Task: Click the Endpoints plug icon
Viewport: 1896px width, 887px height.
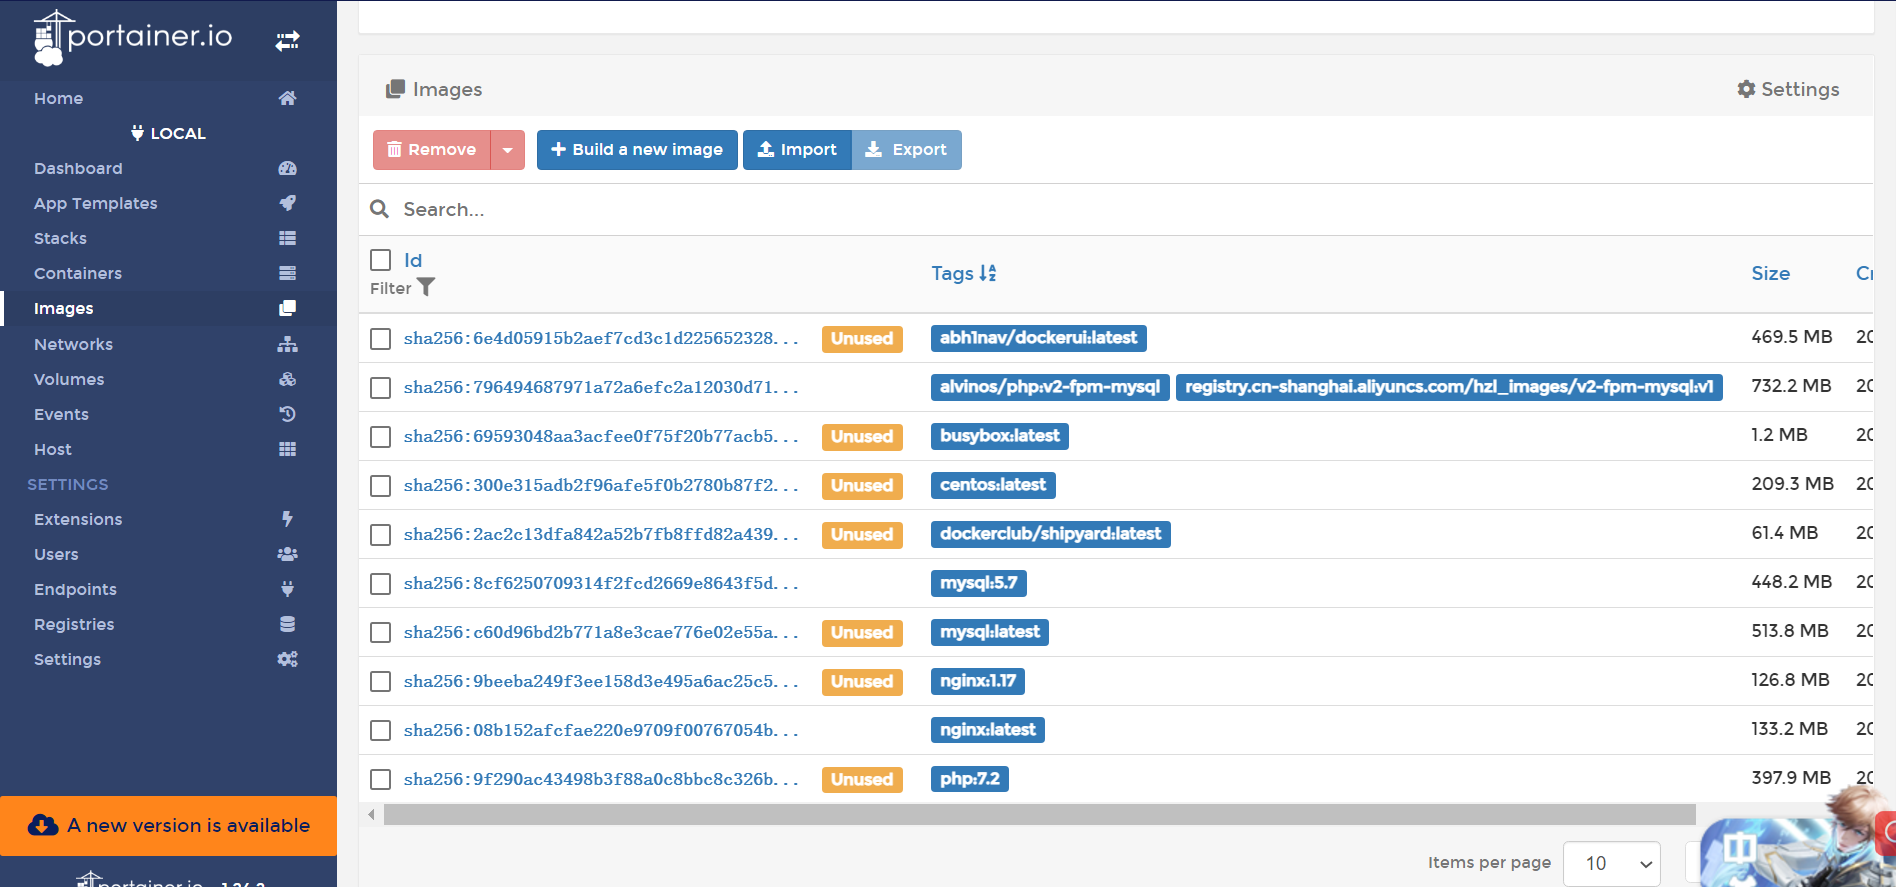Action: click(287, 589)
